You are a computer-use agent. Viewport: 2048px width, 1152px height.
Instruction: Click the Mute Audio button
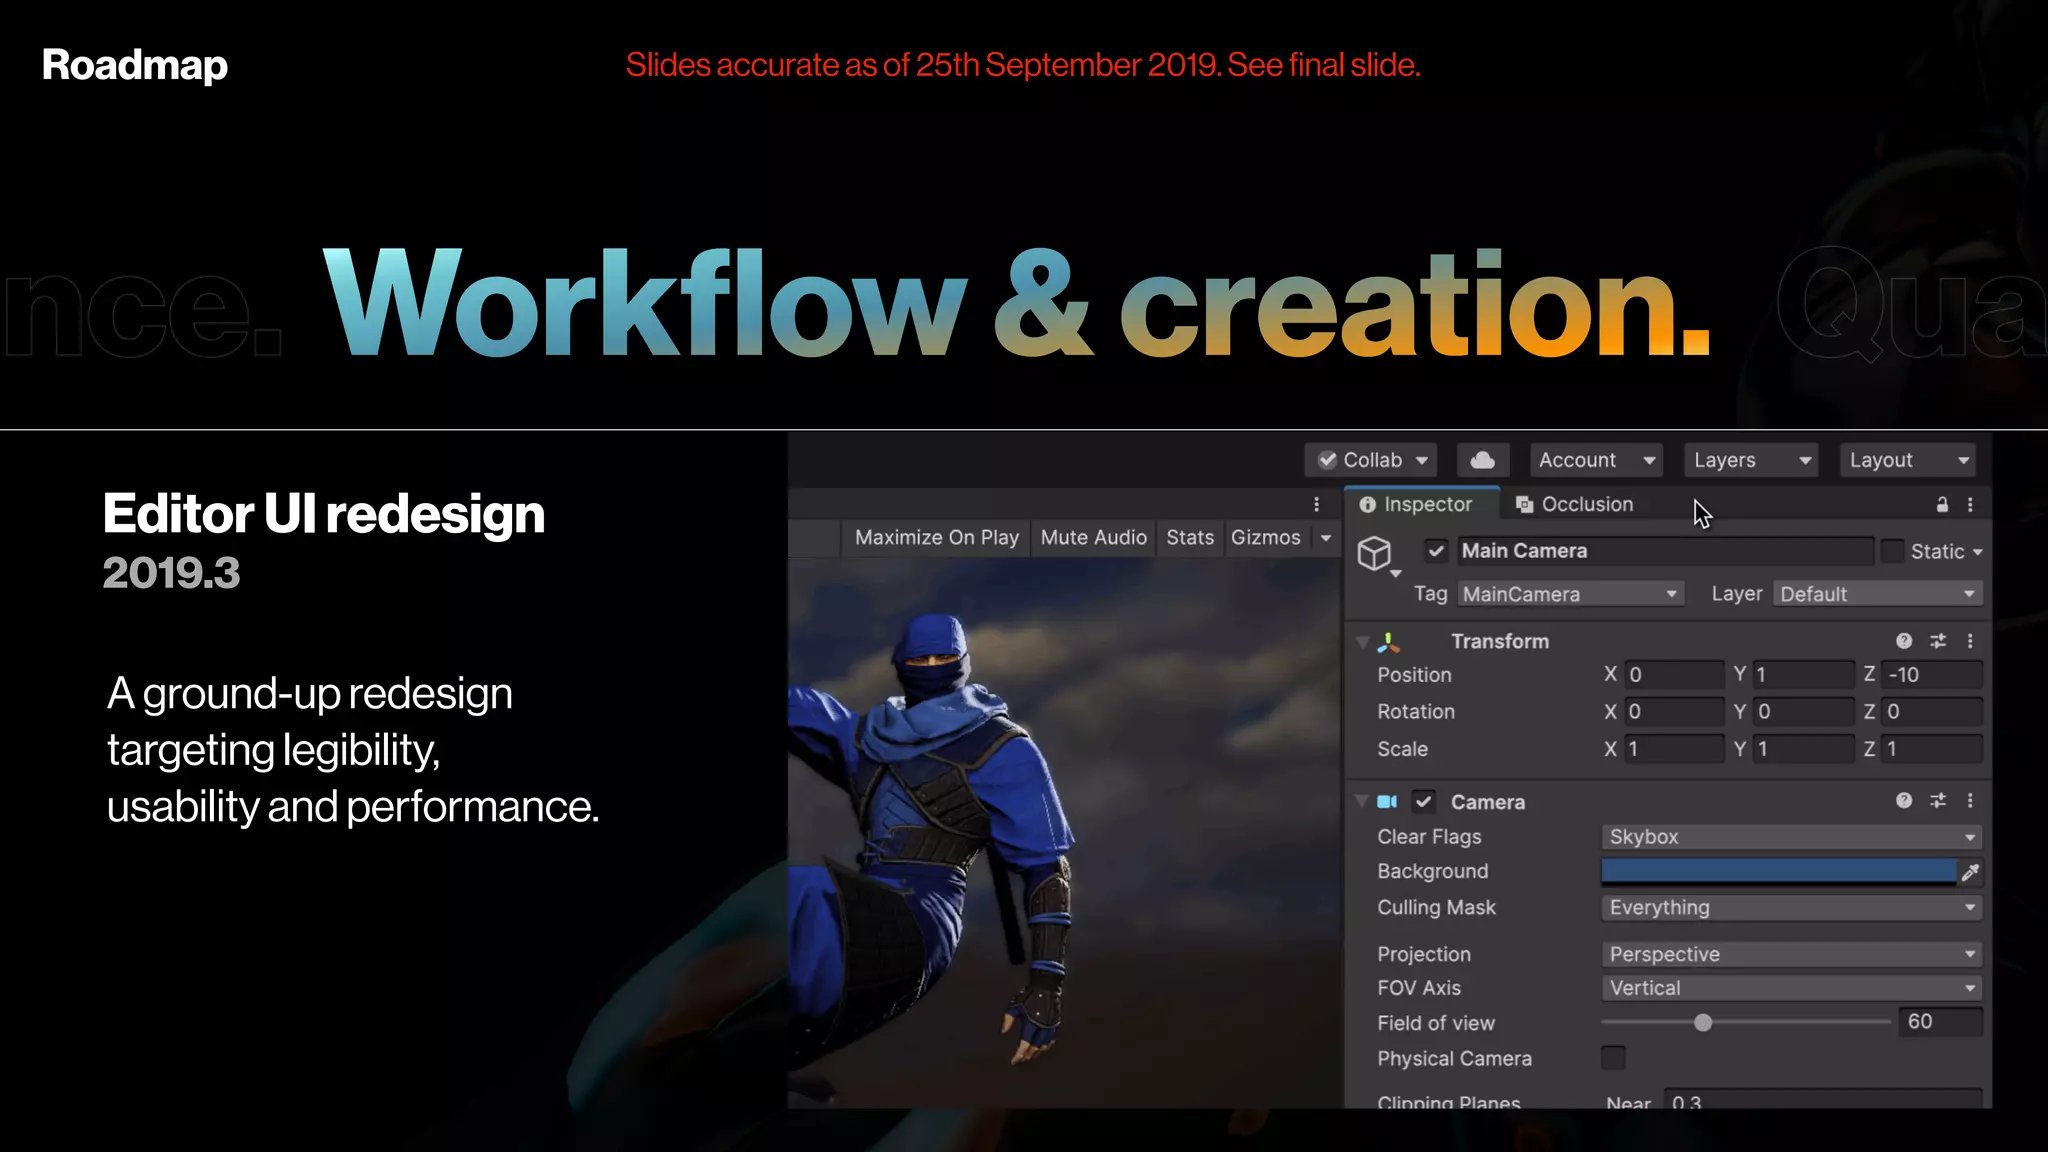[x=1093, y=538]
